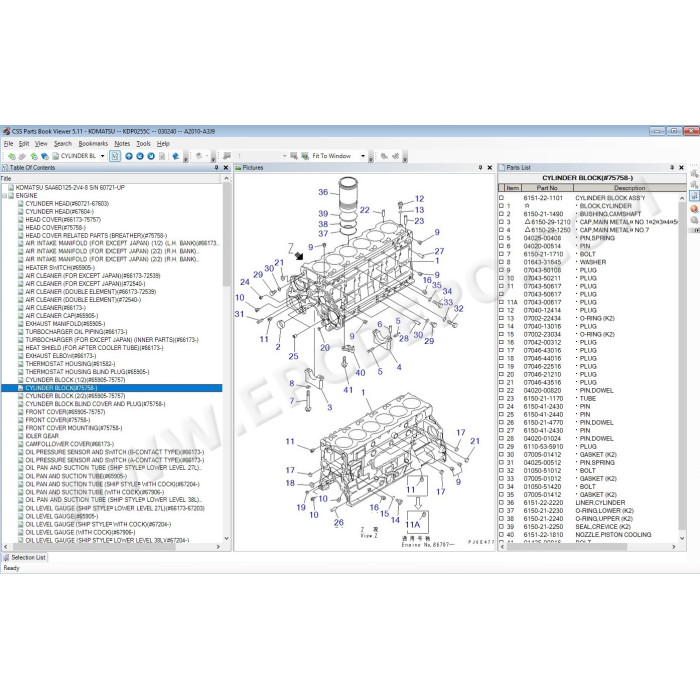Image resolution: width=700 pixels, height=700 pixels.
Task: Select EXHAUST MANIFOLD(#65905-) tree entry
Action: 65,324
